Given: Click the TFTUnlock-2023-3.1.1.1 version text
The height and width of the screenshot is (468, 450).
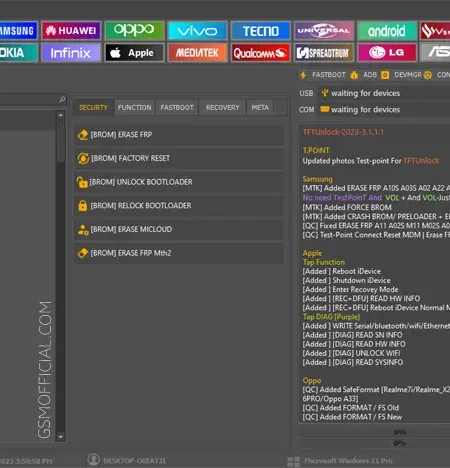Looking at the screenshot, I should [343, 132].
